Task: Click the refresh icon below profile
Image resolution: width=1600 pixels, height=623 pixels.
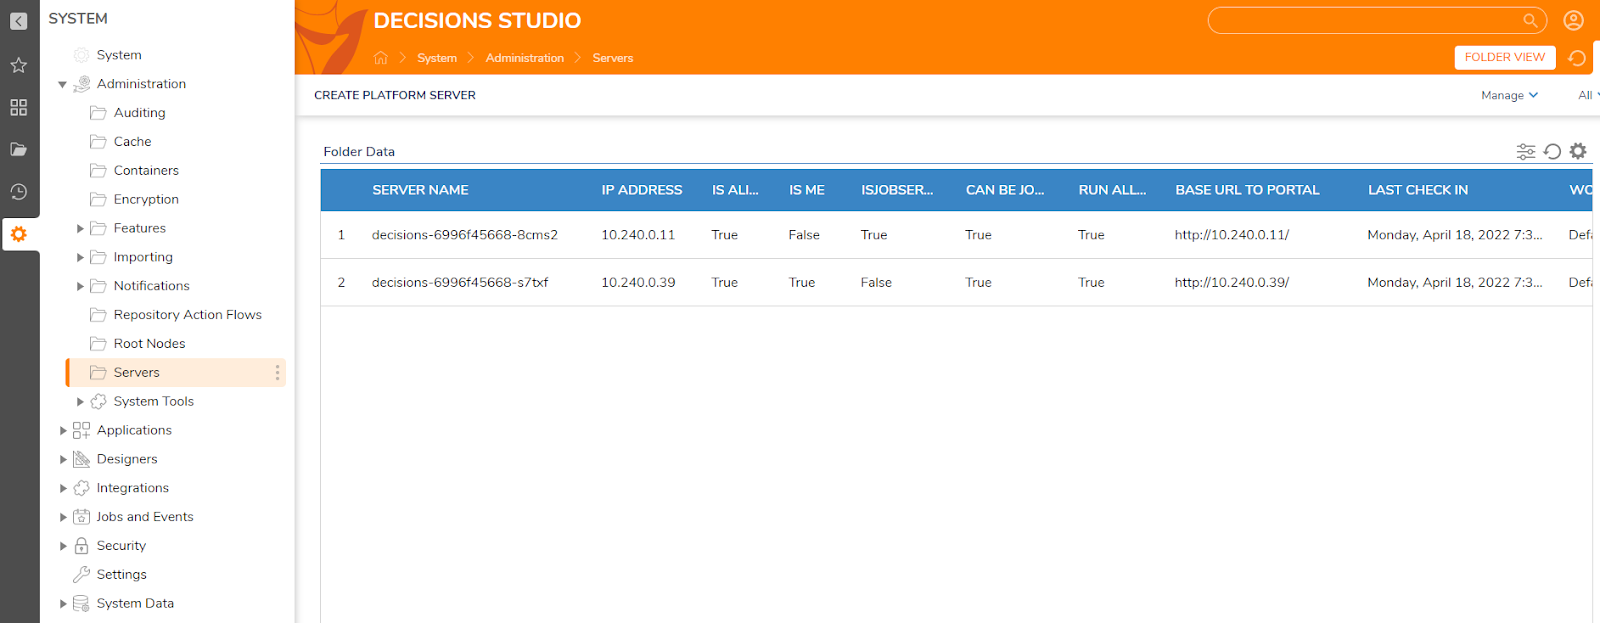Action: pos(1577,58)
